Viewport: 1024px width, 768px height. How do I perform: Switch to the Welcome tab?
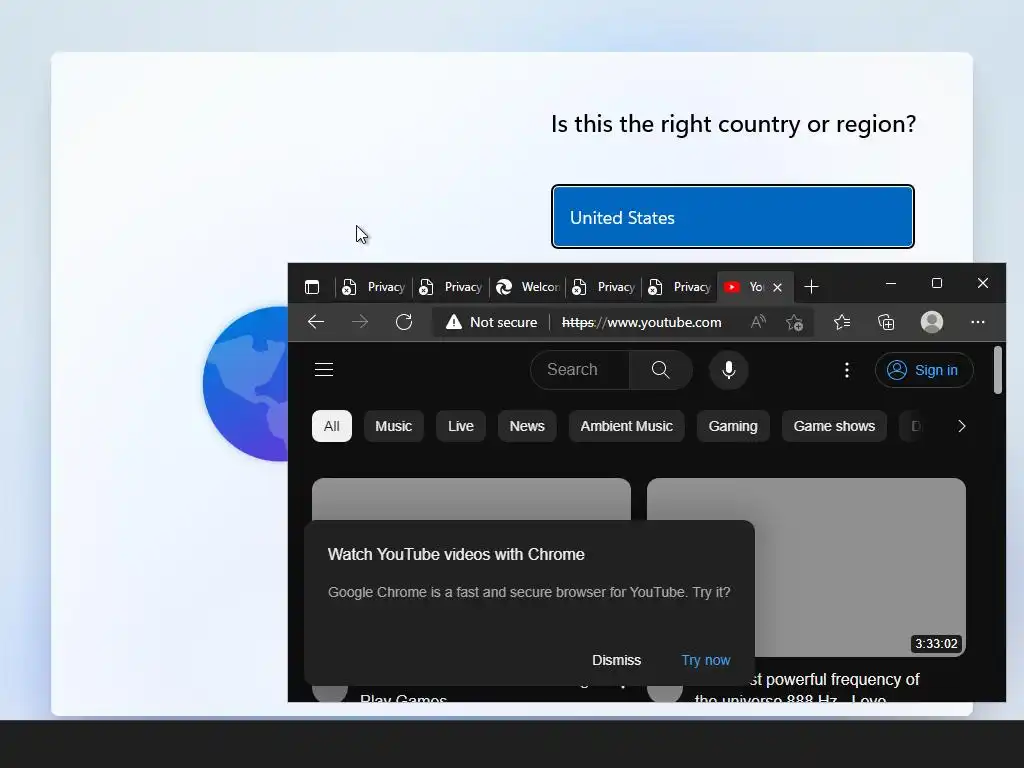pos(528,287)
